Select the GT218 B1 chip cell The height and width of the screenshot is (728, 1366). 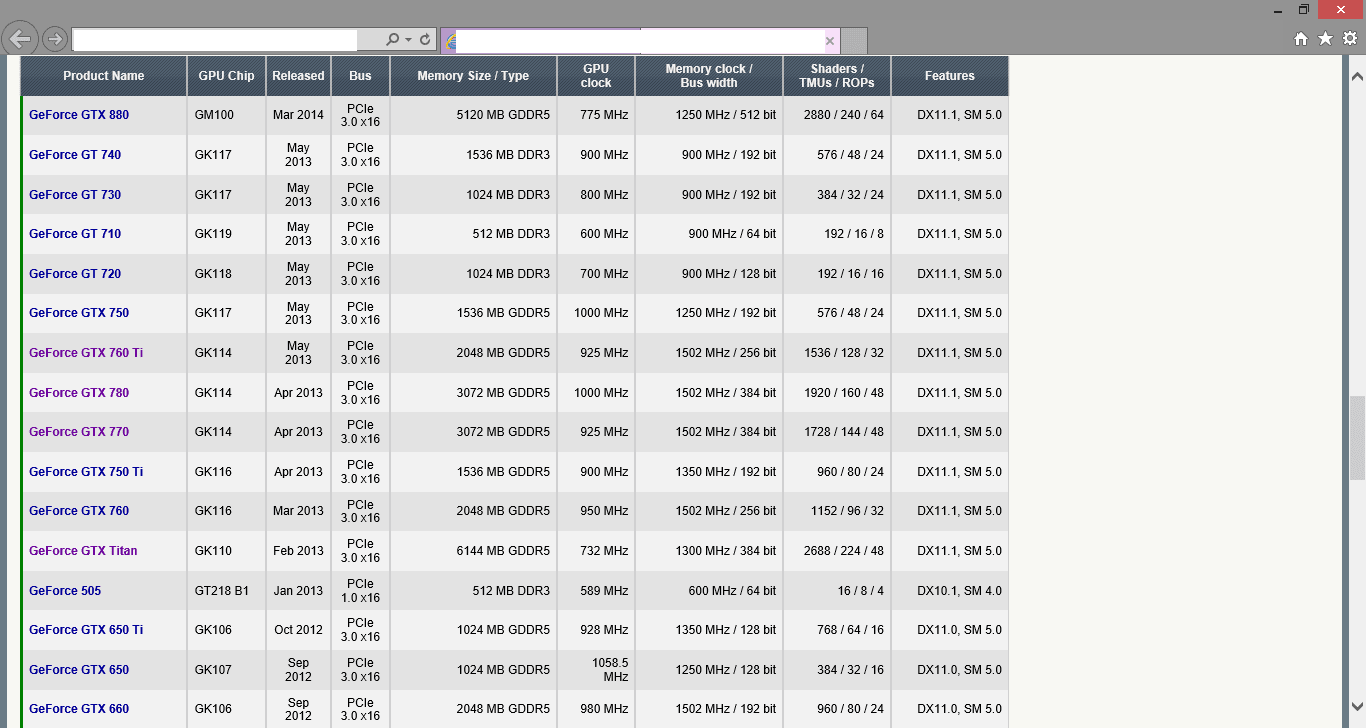pos(226,591)
